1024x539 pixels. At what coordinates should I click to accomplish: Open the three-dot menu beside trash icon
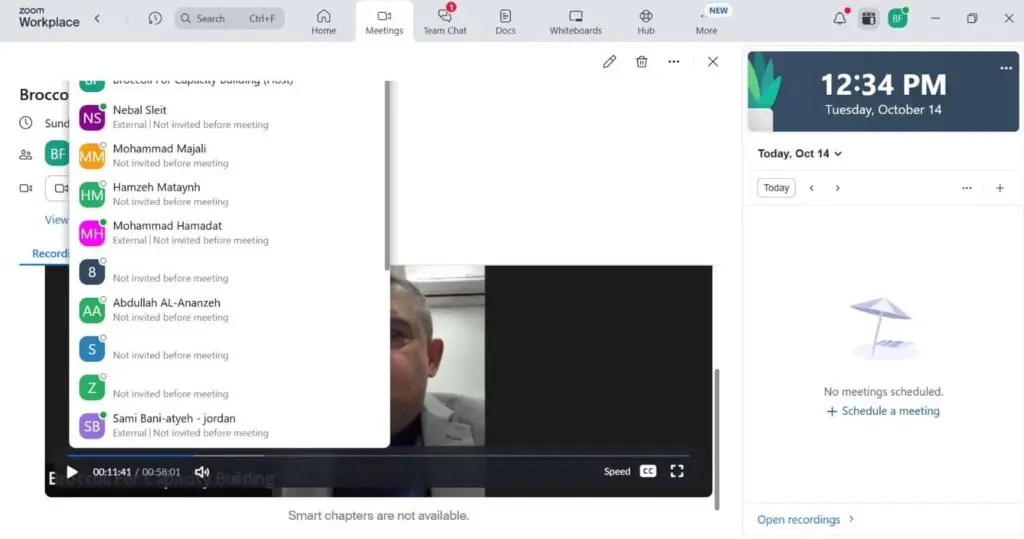[x=674, y=62]
